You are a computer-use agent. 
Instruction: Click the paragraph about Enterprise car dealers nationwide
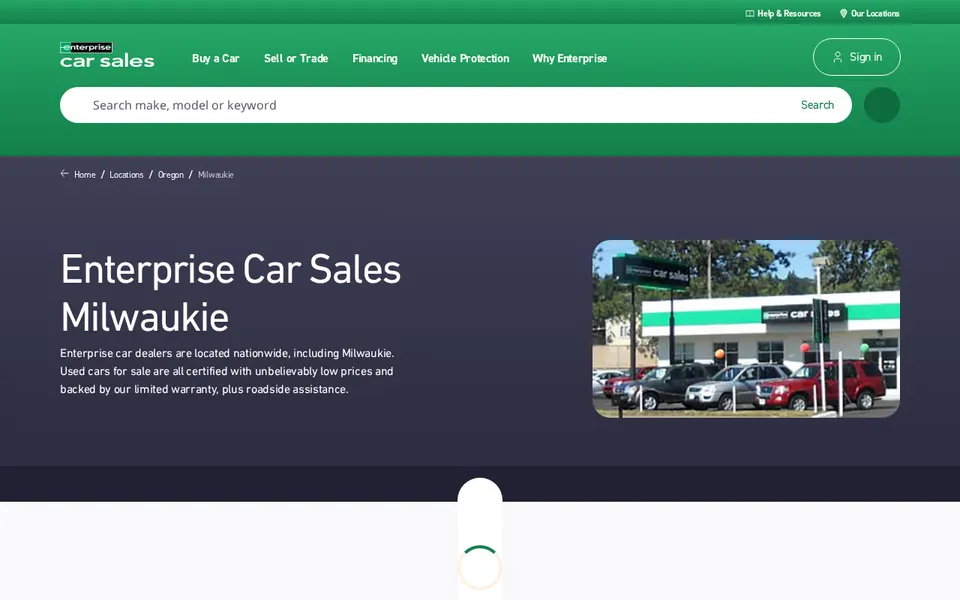click(x=227, y=371)
